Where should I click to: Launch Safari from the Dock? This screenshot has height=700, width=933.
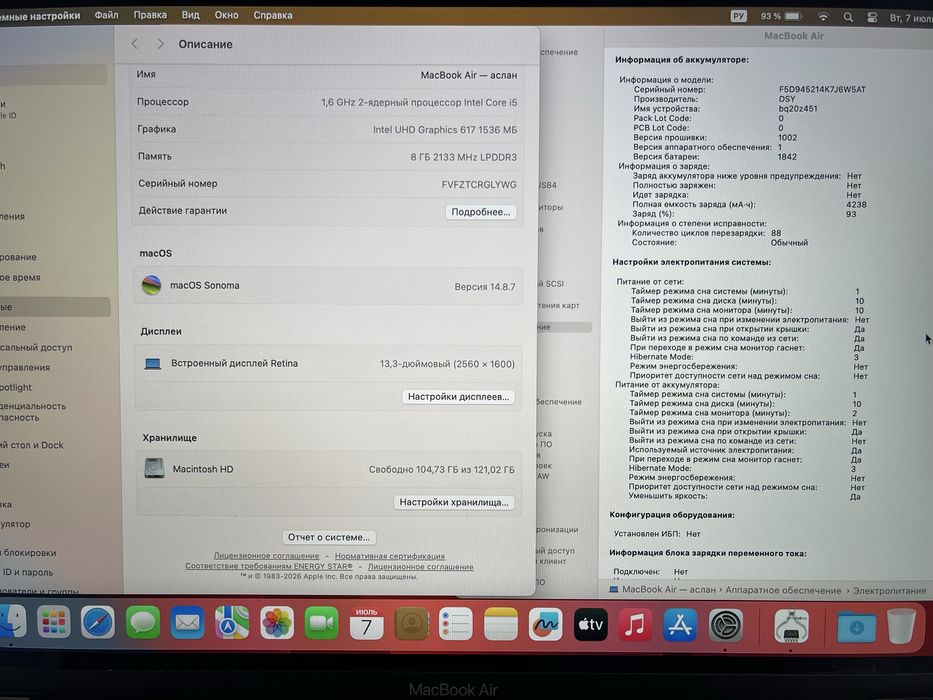click(98, 623)
